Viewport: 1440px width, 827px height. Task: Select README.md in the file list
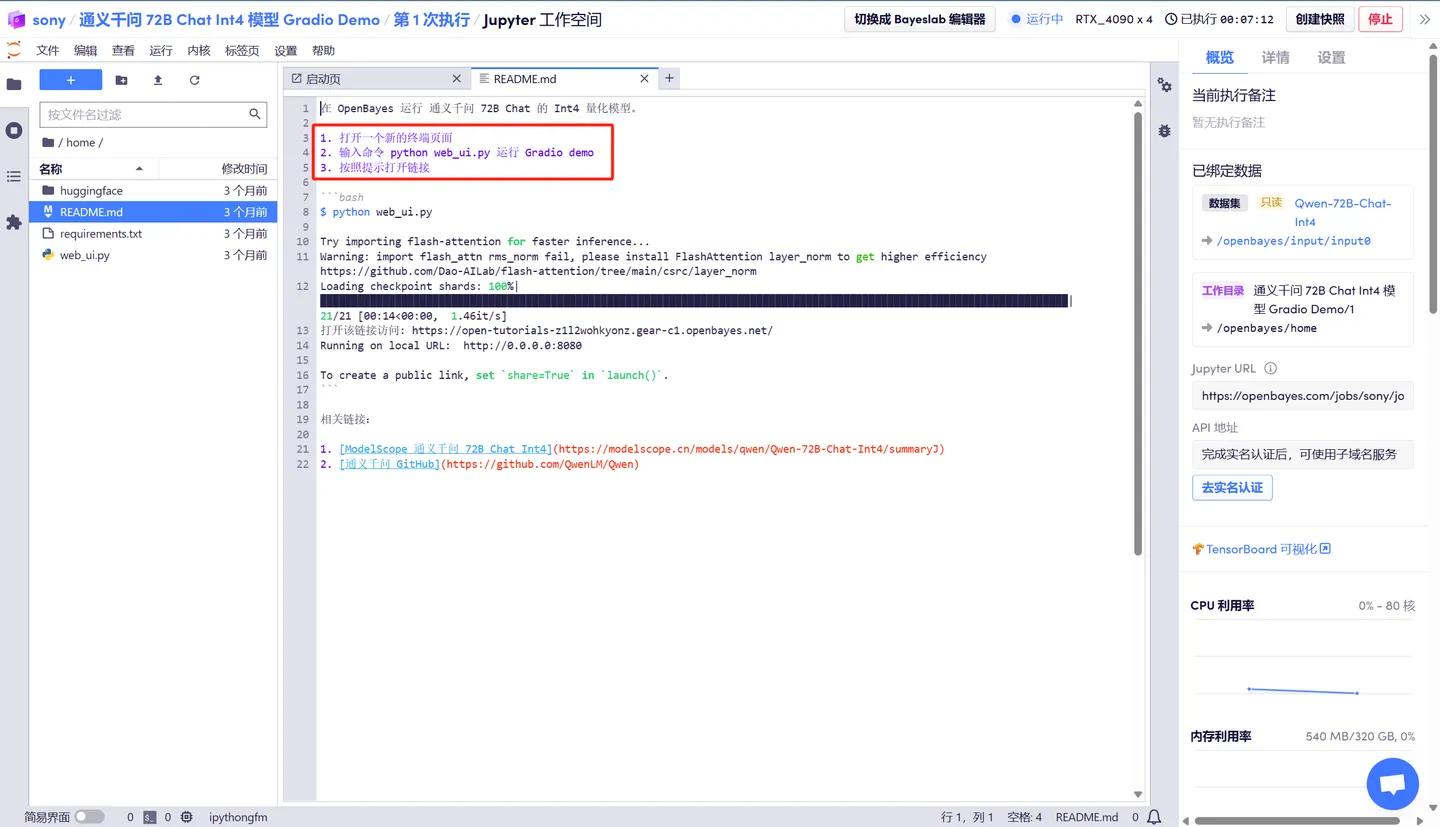coord(153,212)
